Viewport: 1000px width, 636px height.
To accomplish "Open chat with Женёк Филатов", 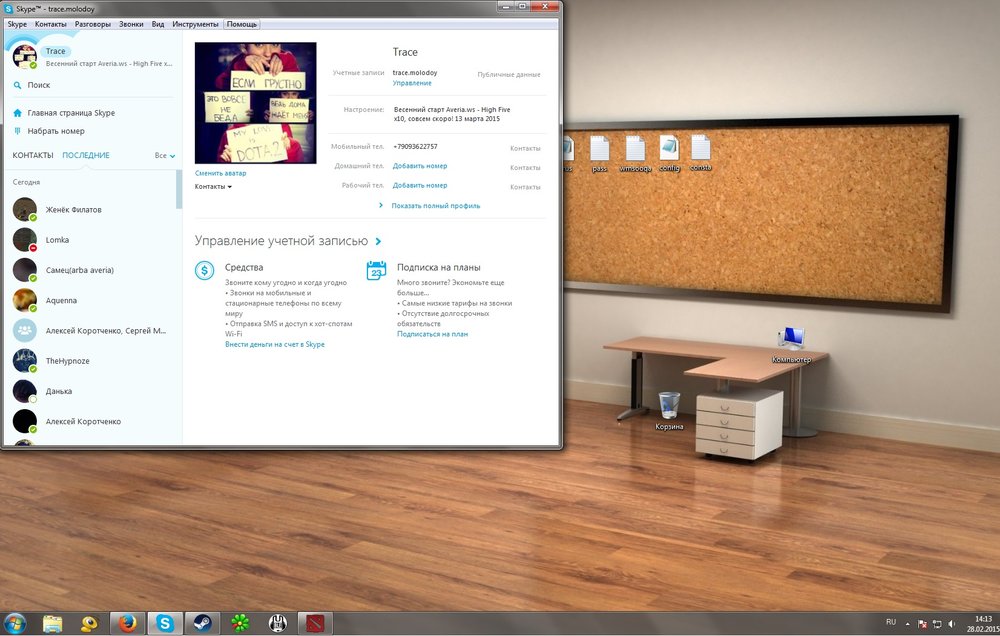I will coord(73,210).
